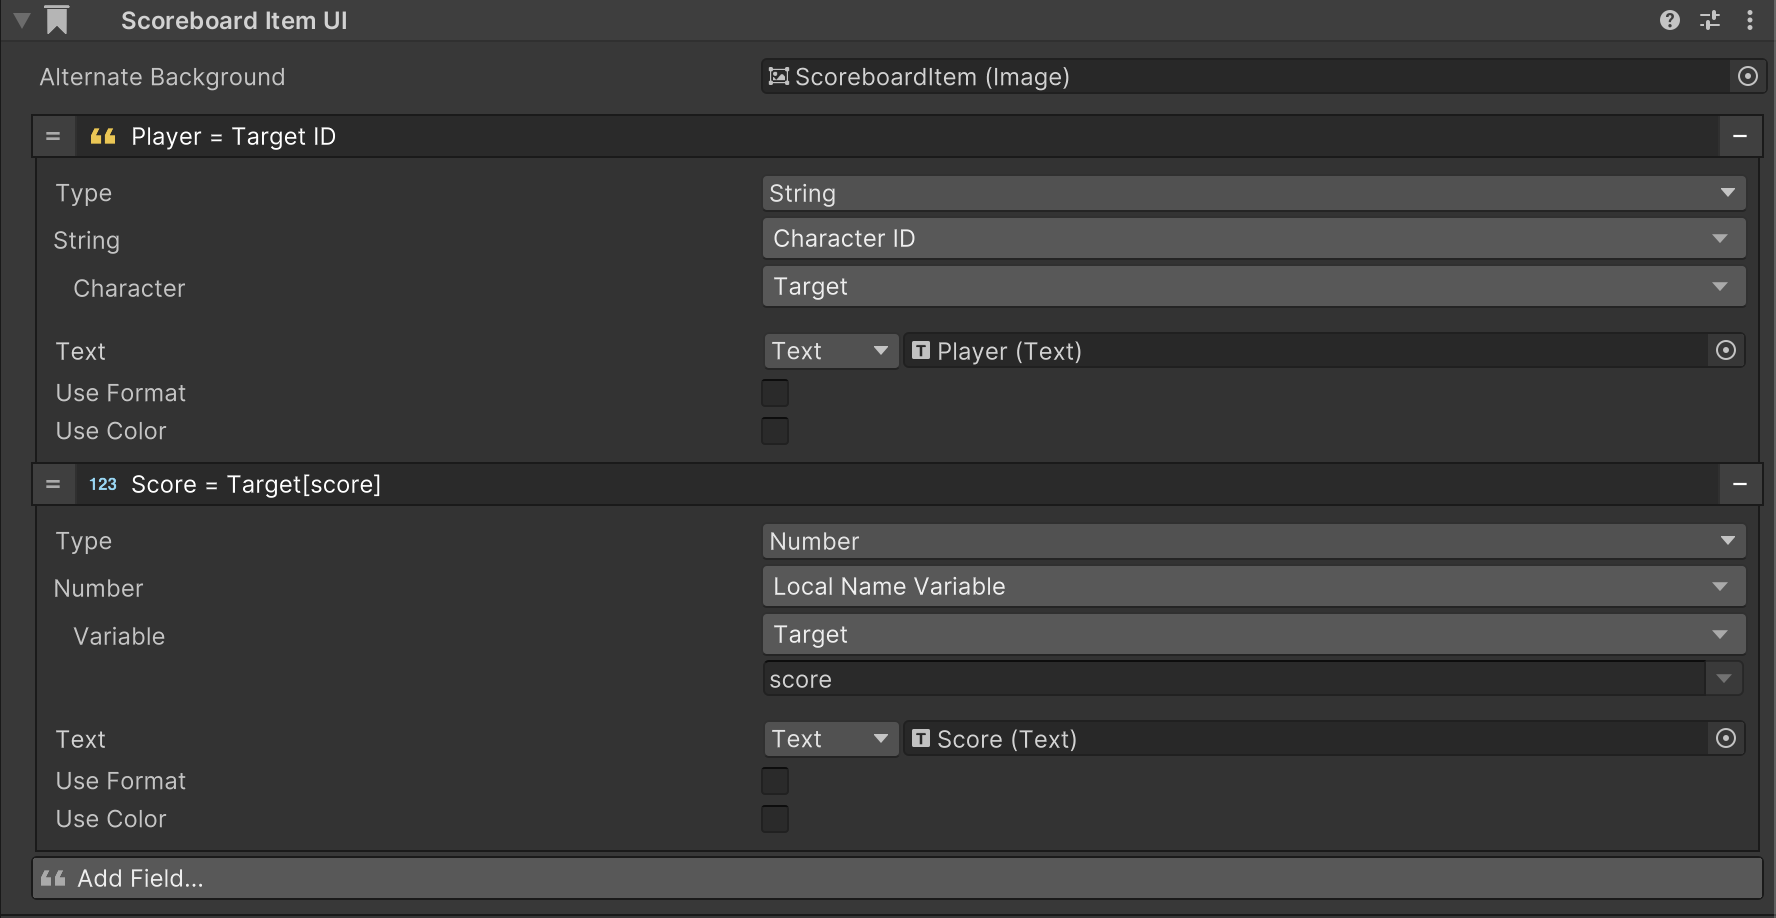Enable Use Color for Score field
The height and width of the screenshot is (918, 1776).
tap(775, 819)
